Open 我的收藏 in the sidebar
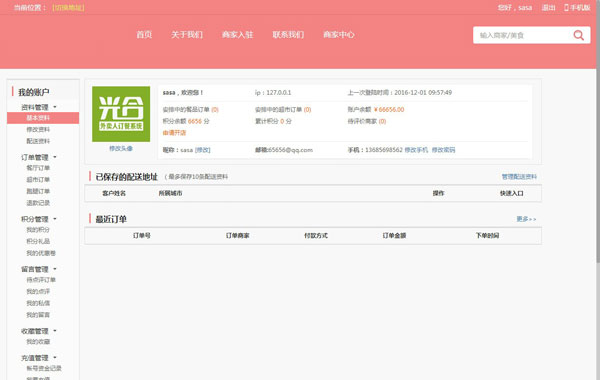This screenshot has height=380, width=600. [x=38, y=342]
